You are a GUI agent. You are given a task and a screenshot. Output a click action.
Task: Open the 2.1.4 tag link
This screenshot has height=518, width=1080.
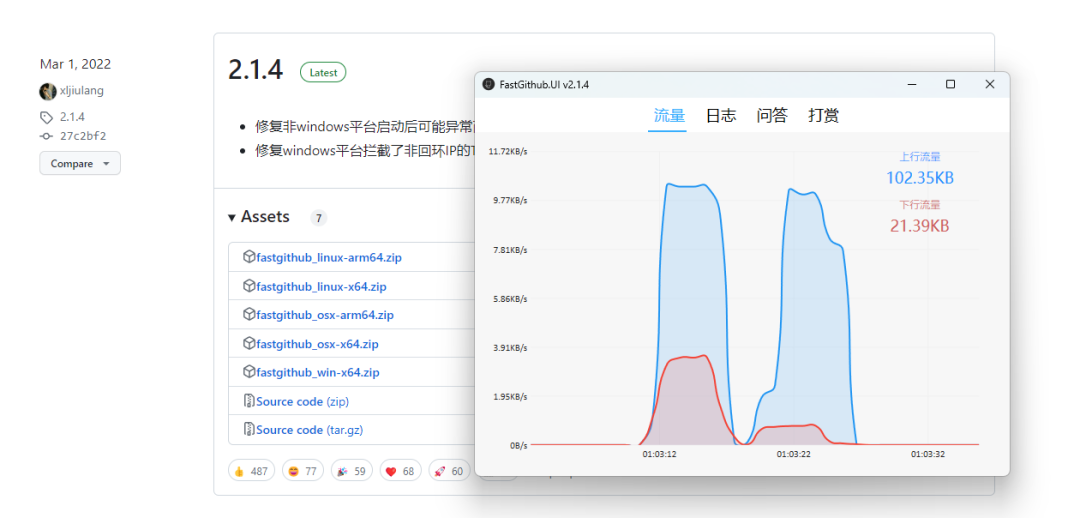(72, 117)
